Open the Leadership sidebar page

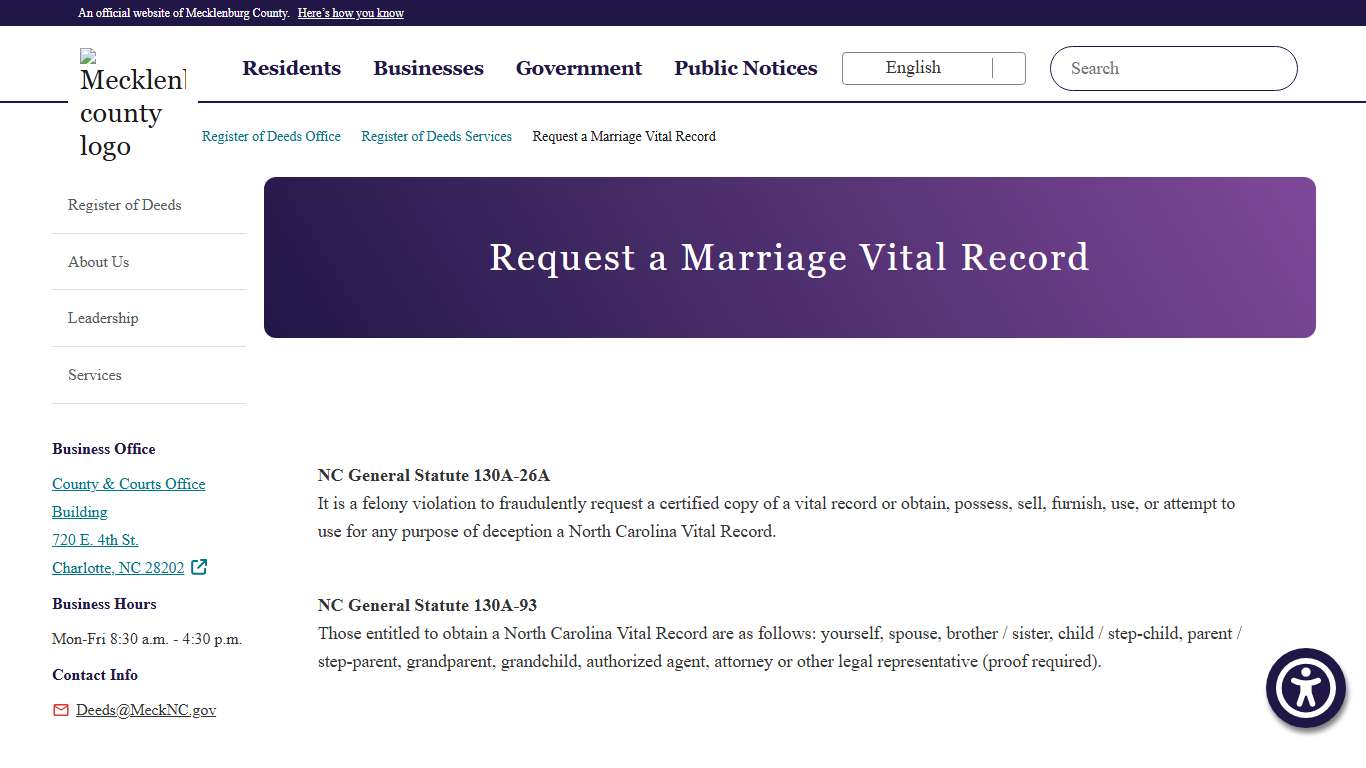103,318
